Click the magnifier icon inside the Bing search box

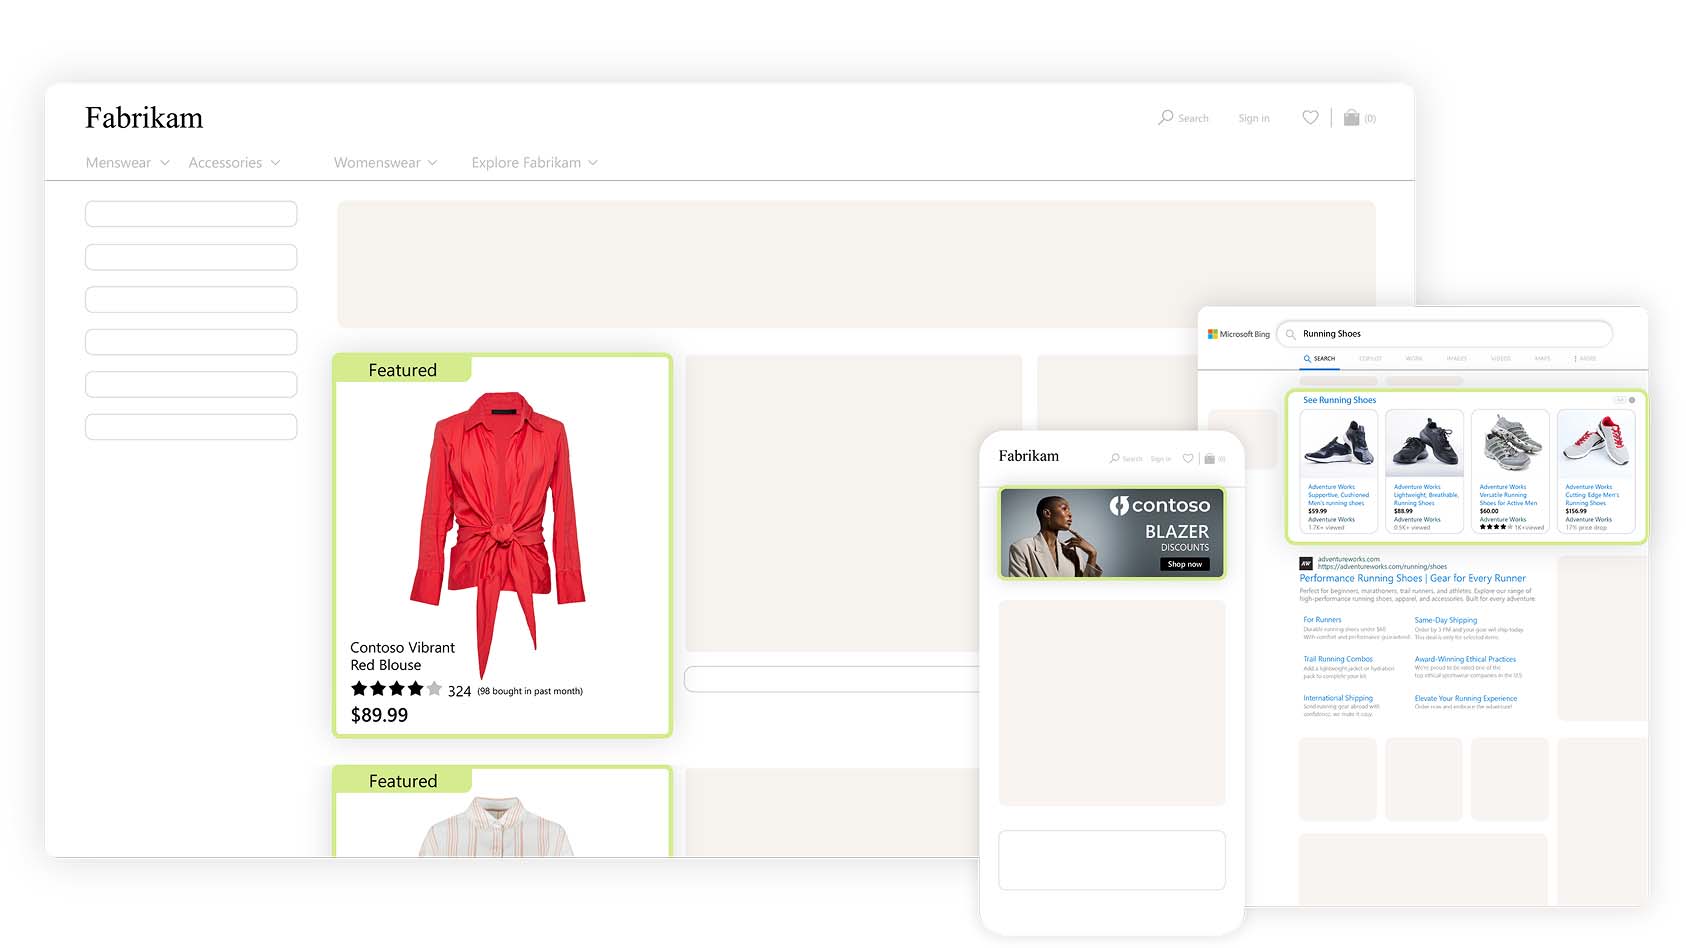click(1291, 334)
